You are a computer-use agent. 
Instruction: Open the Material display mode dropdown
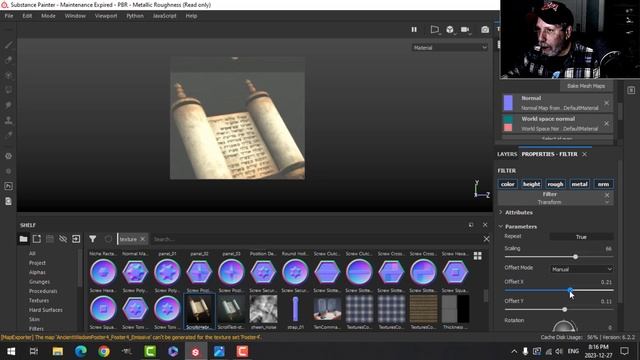point(449,48)
